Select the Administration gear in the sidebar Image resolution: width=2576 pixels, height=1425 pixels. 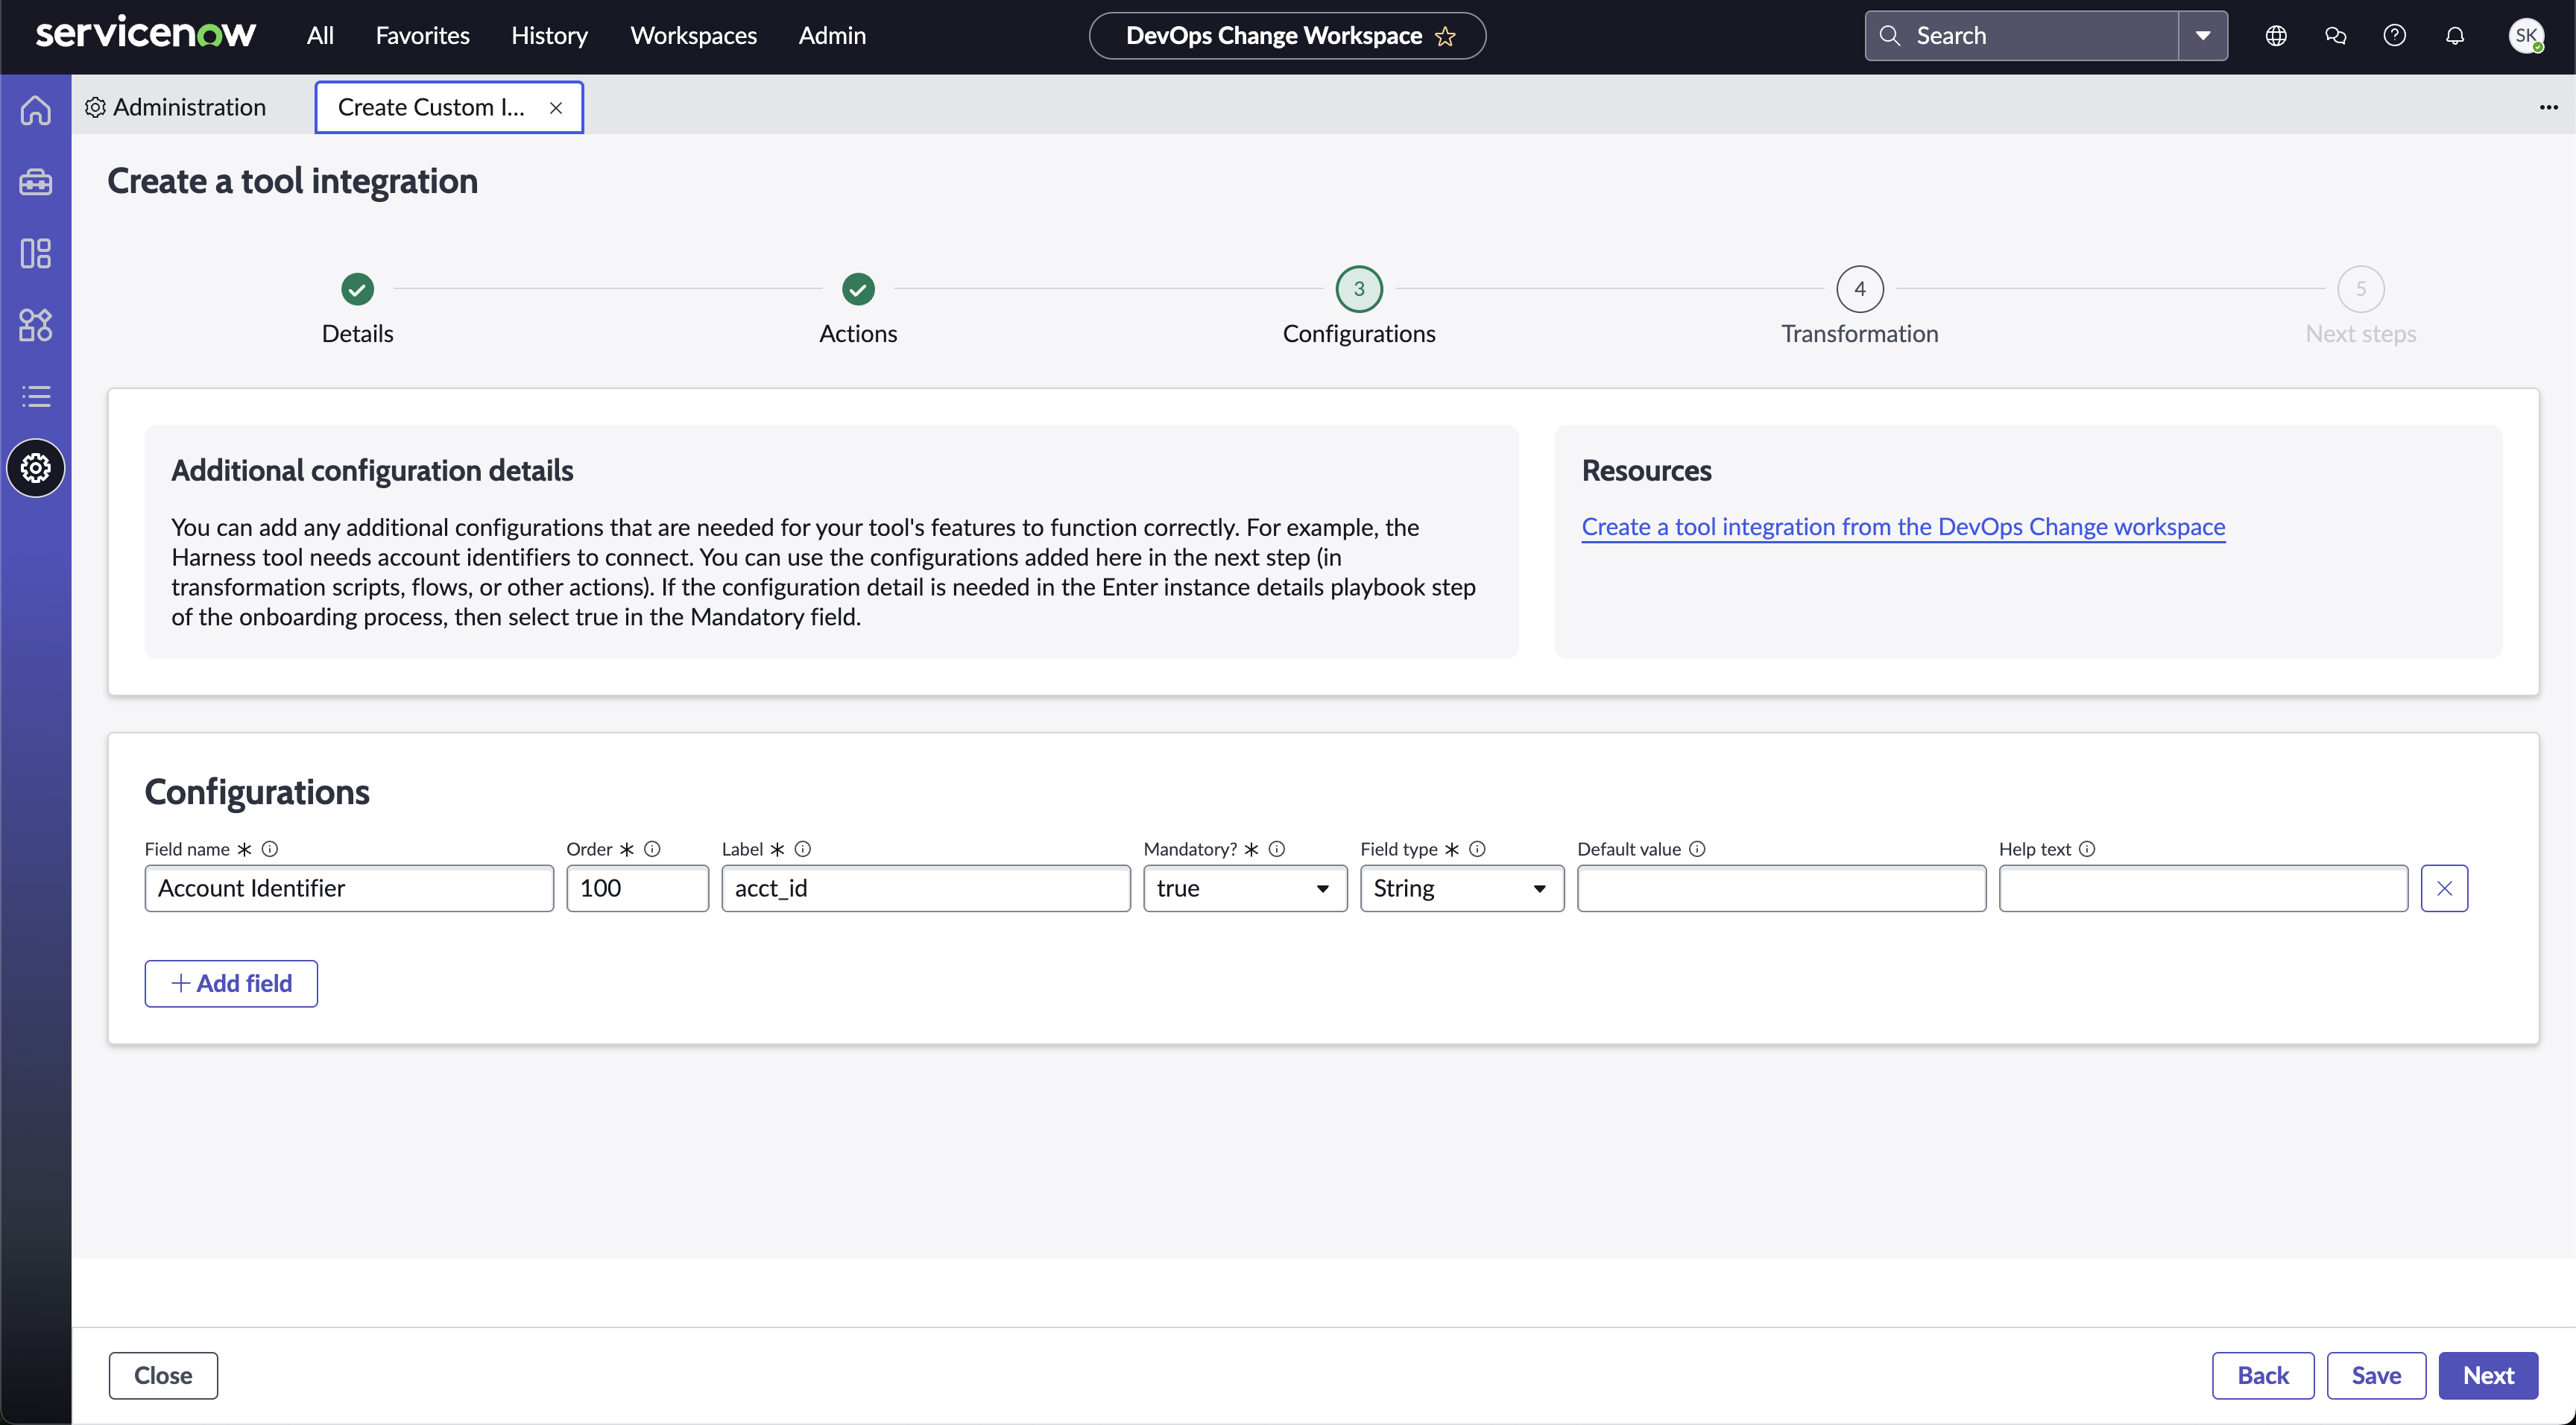click(36, 468)
